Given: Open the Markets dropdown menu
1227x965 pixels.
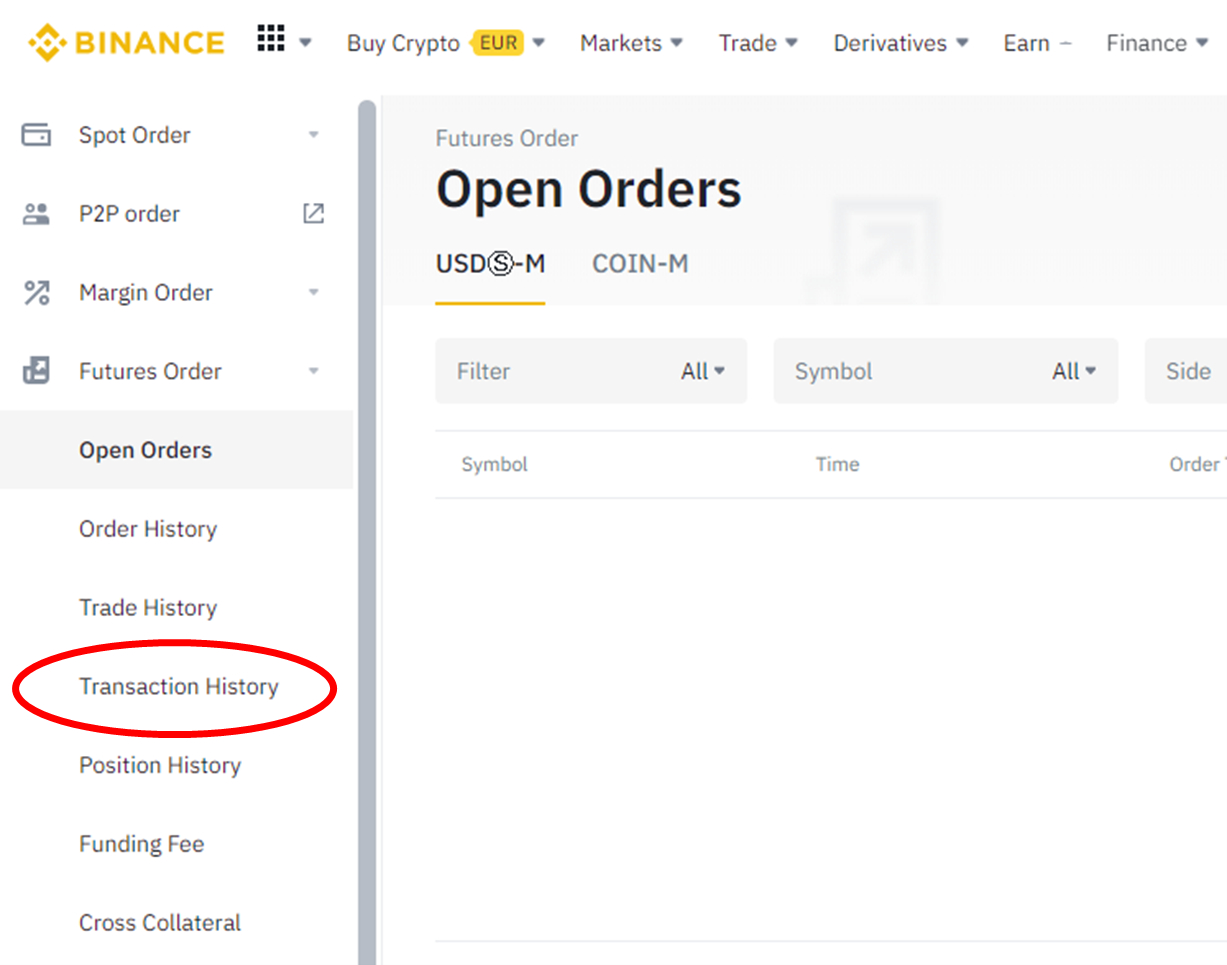Looking at the screenshot, I should click(x=631, y=43).
